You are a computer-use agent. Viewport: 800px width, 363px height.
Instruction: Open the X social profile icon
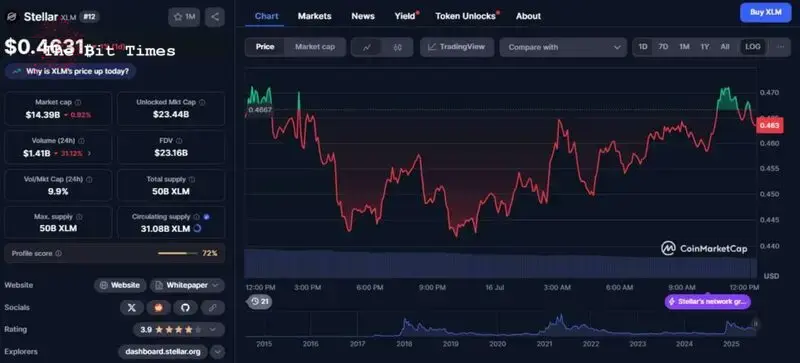(x=132, y=307)
